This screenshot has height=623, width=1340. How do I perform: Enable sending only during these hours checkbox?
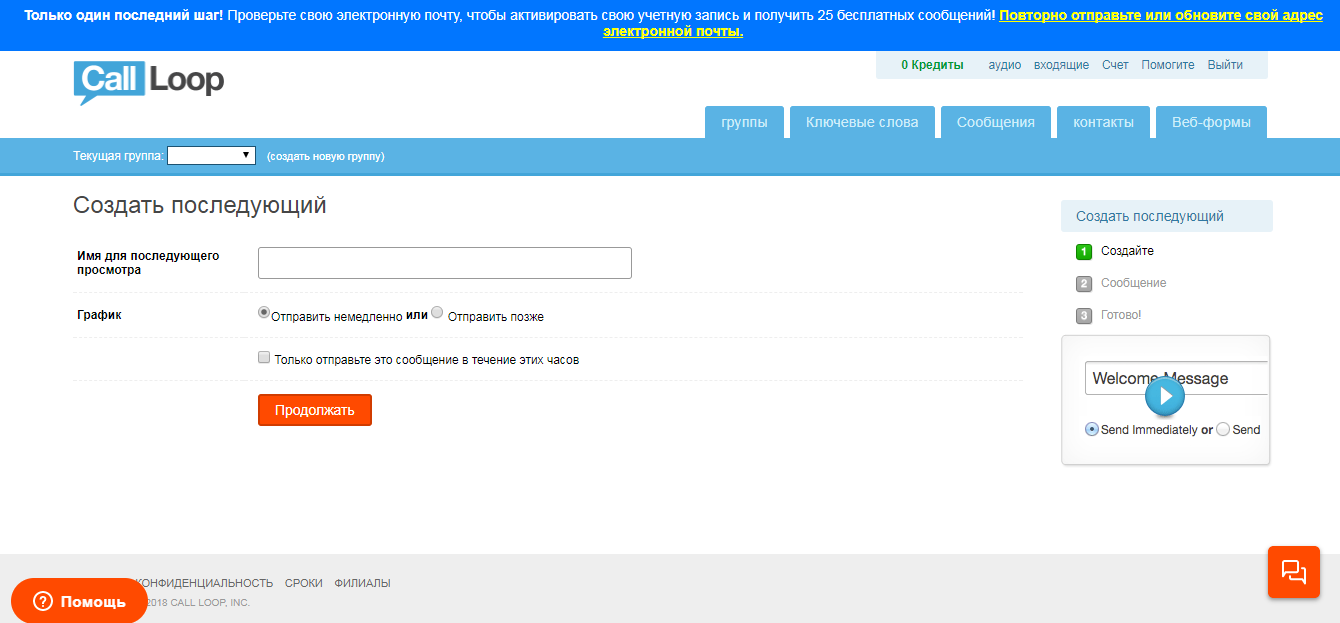coord(264,357)
